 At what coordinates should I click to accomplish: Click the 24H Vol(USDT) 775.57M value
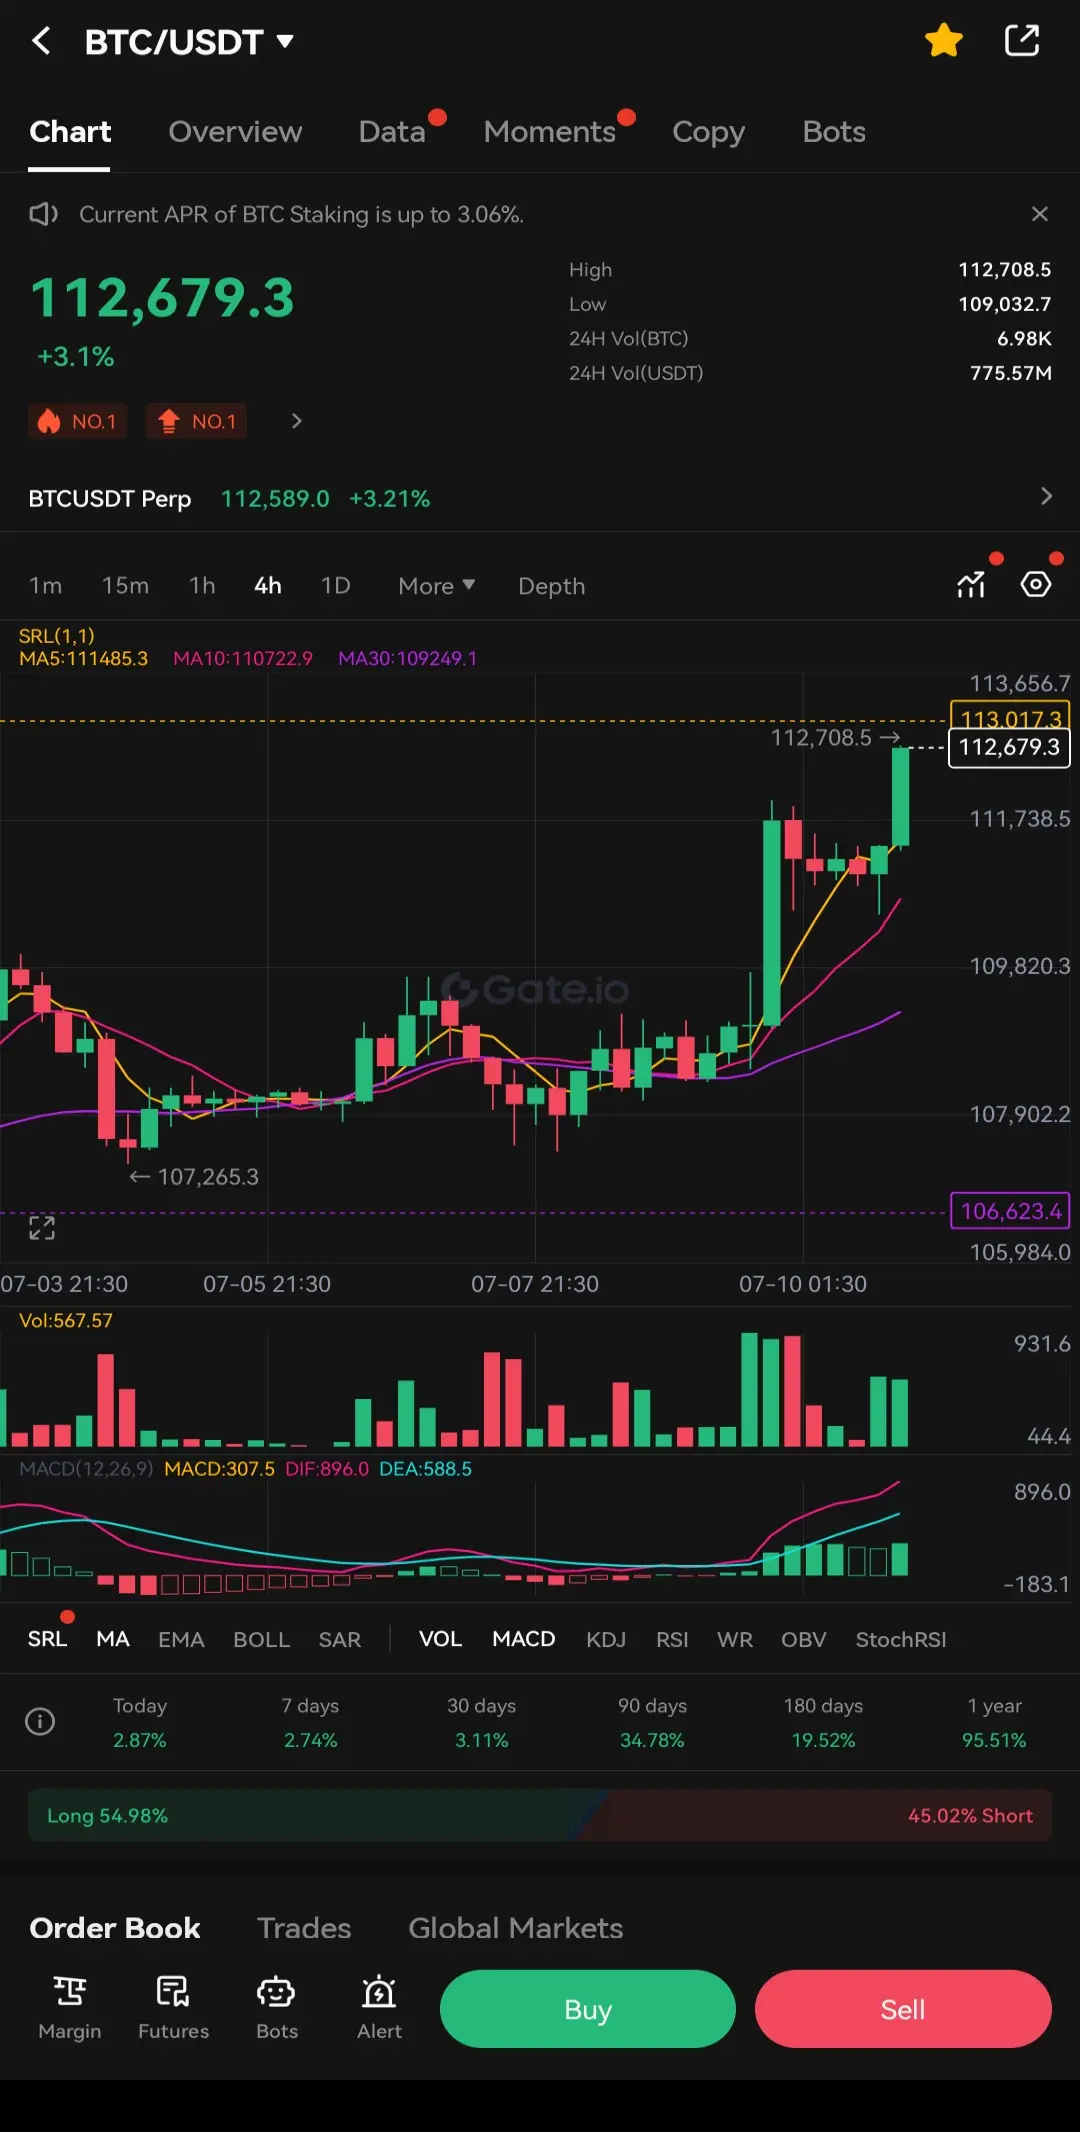[x=1011, y=373]
